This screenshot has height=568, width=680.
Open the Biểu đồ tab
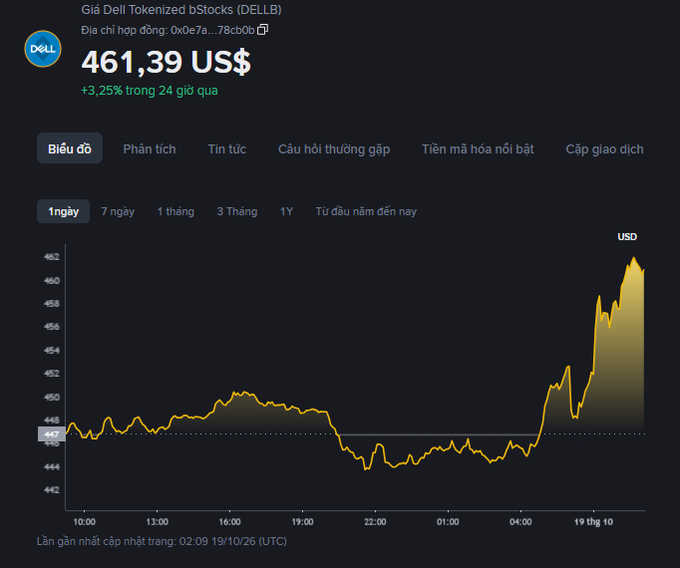point(69,149)
